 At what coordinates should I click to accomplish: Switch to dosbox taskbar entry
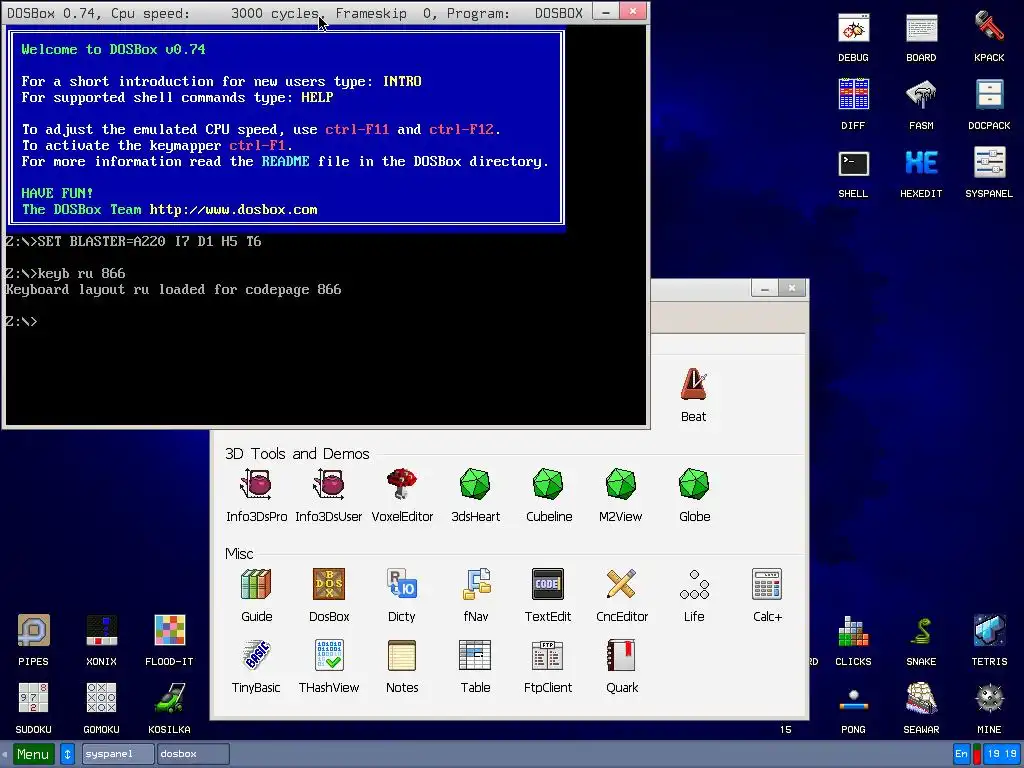point(193,754)
